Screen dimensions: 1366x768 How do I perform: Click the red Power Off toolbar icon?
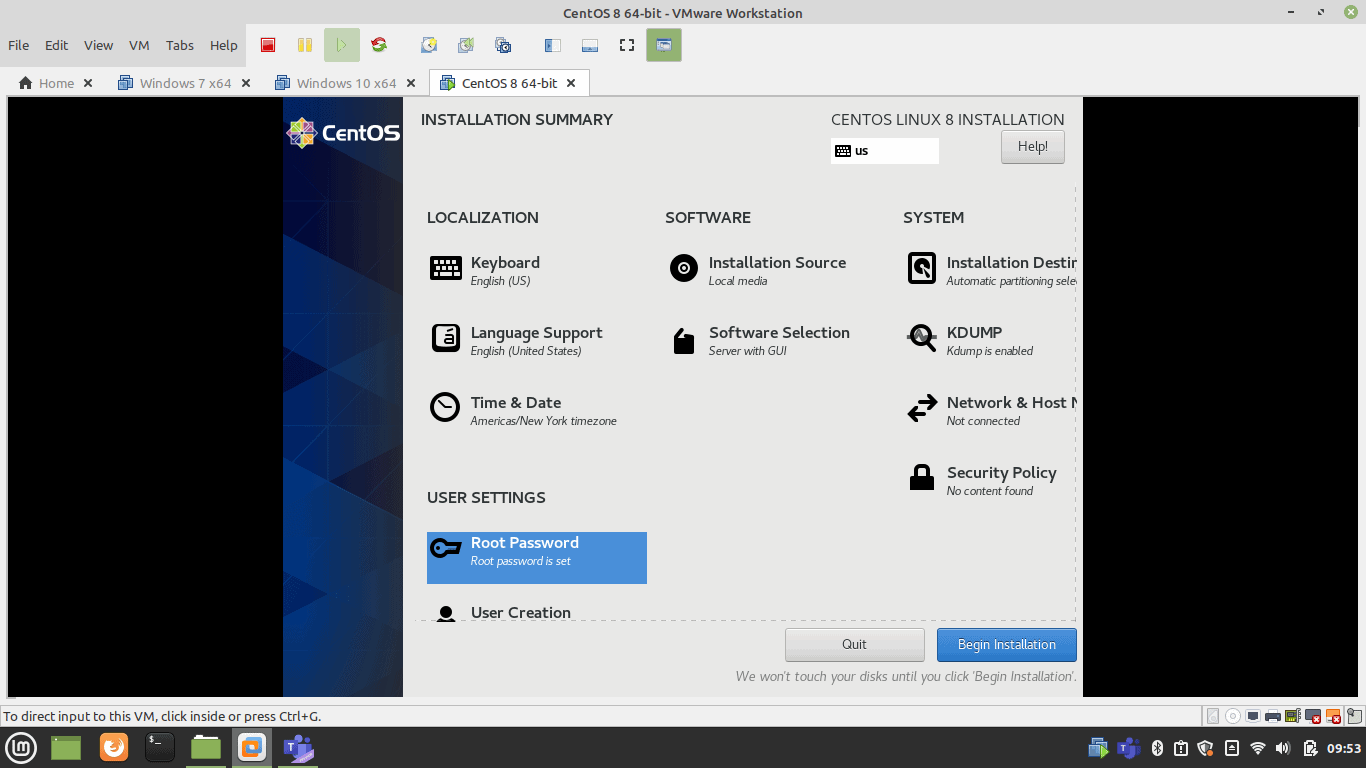point(268,45)
